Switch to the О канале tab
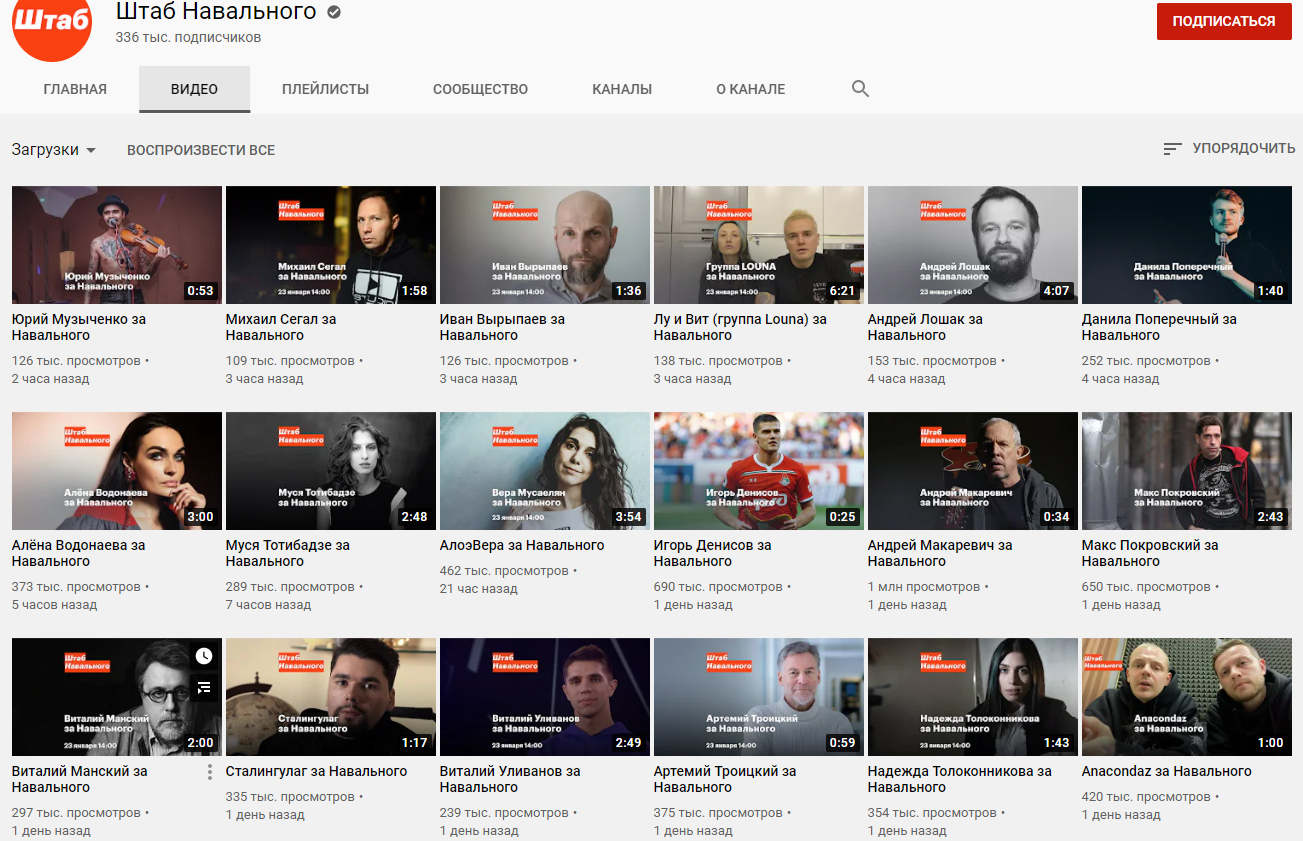This screenshot has width=1303, height=841. [750, 89]
